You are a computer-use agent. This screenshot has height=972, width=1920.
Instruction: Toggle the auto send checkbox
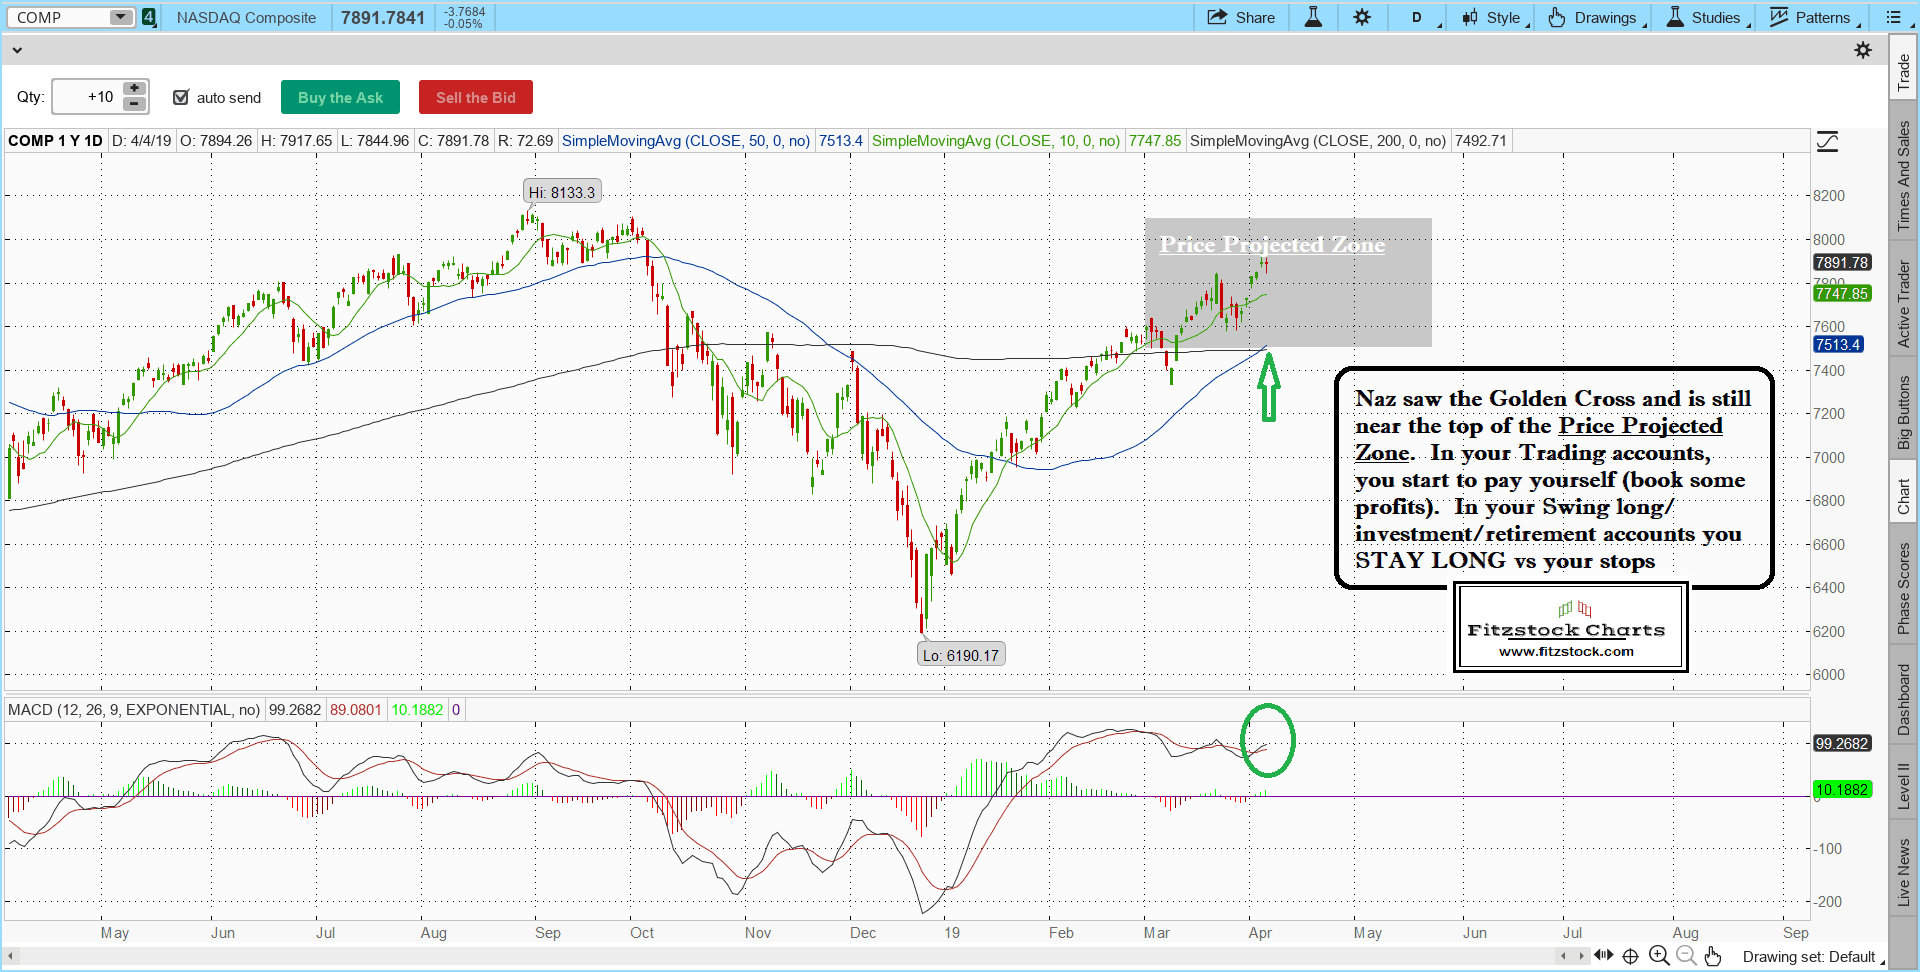181,97
